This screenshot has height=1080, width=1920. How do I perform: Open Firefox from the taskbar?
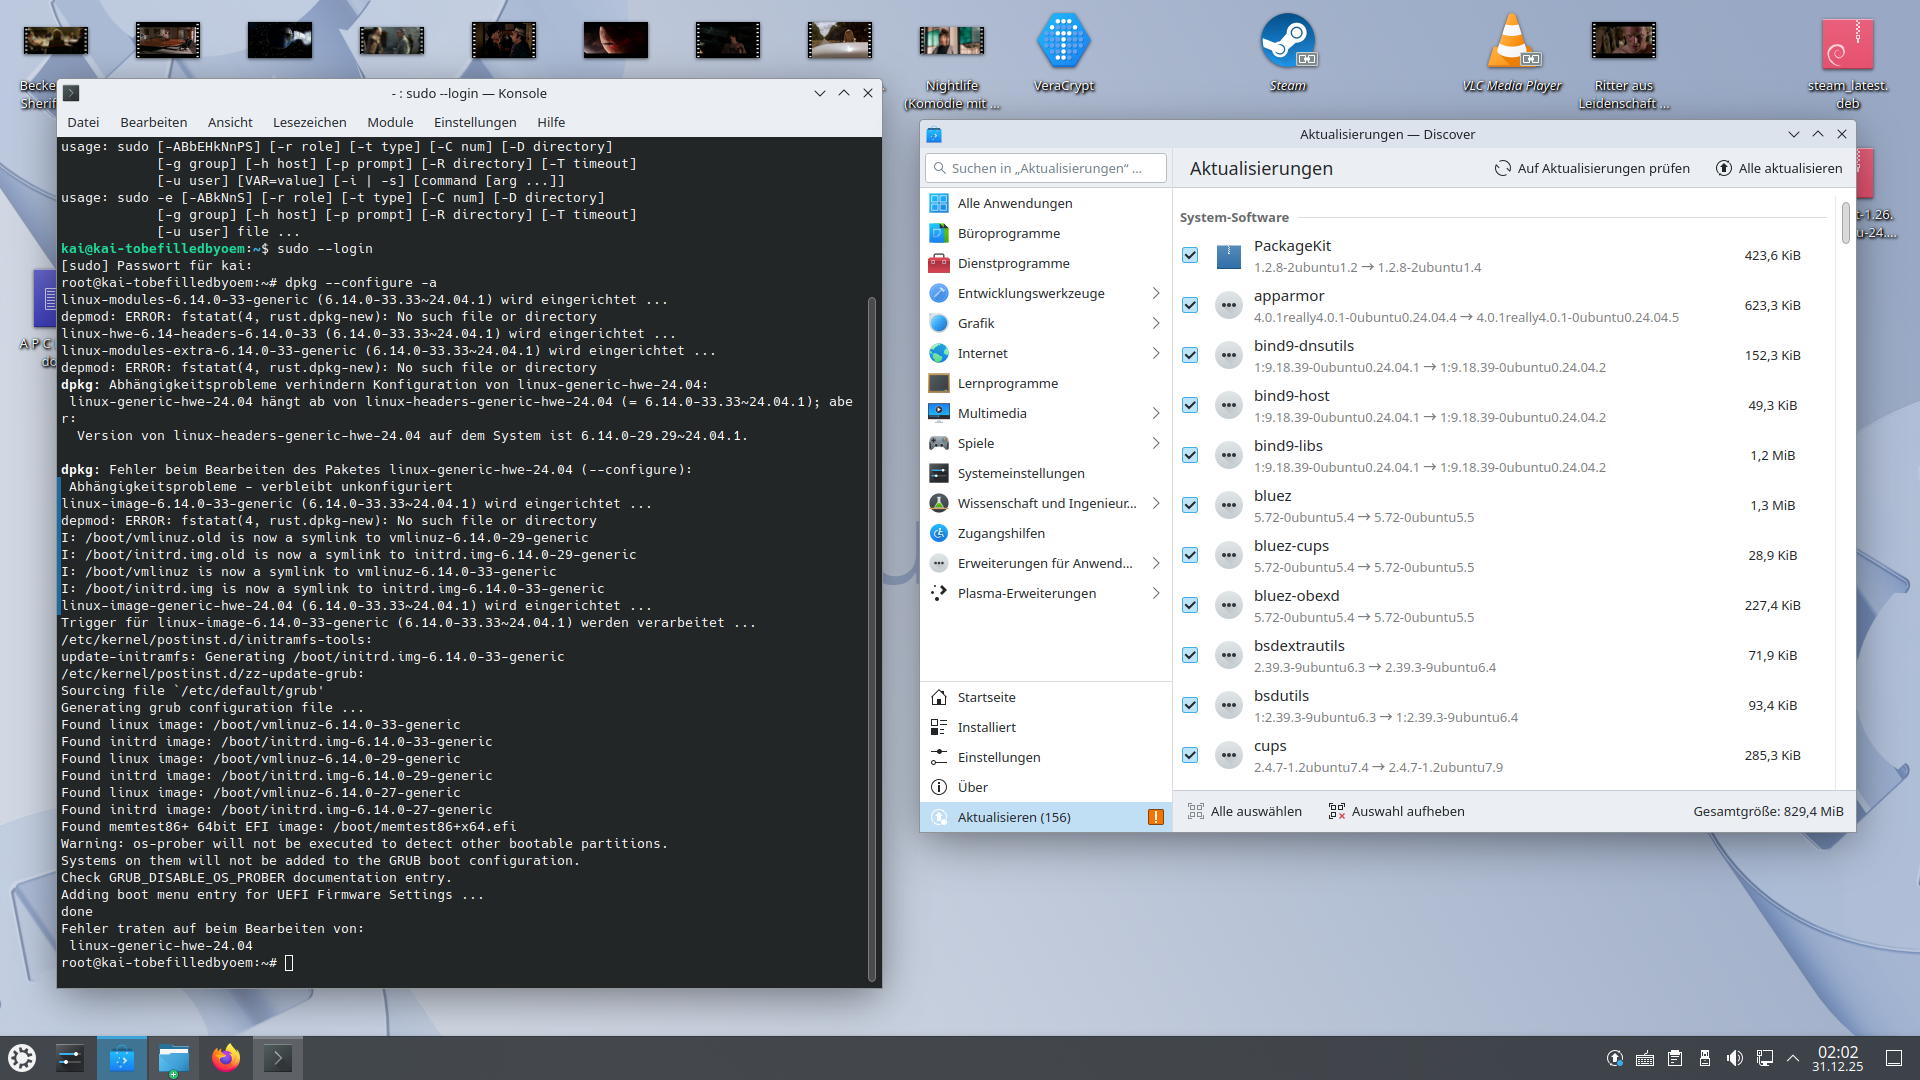226,1058
